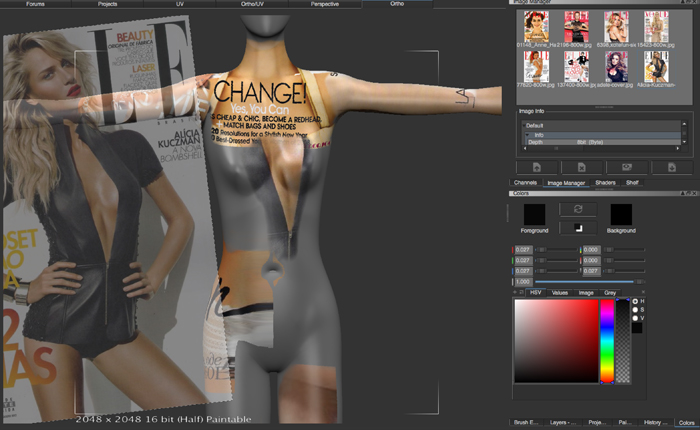Click the saturation slider
700x430 pixels.
tap(624, 260)
